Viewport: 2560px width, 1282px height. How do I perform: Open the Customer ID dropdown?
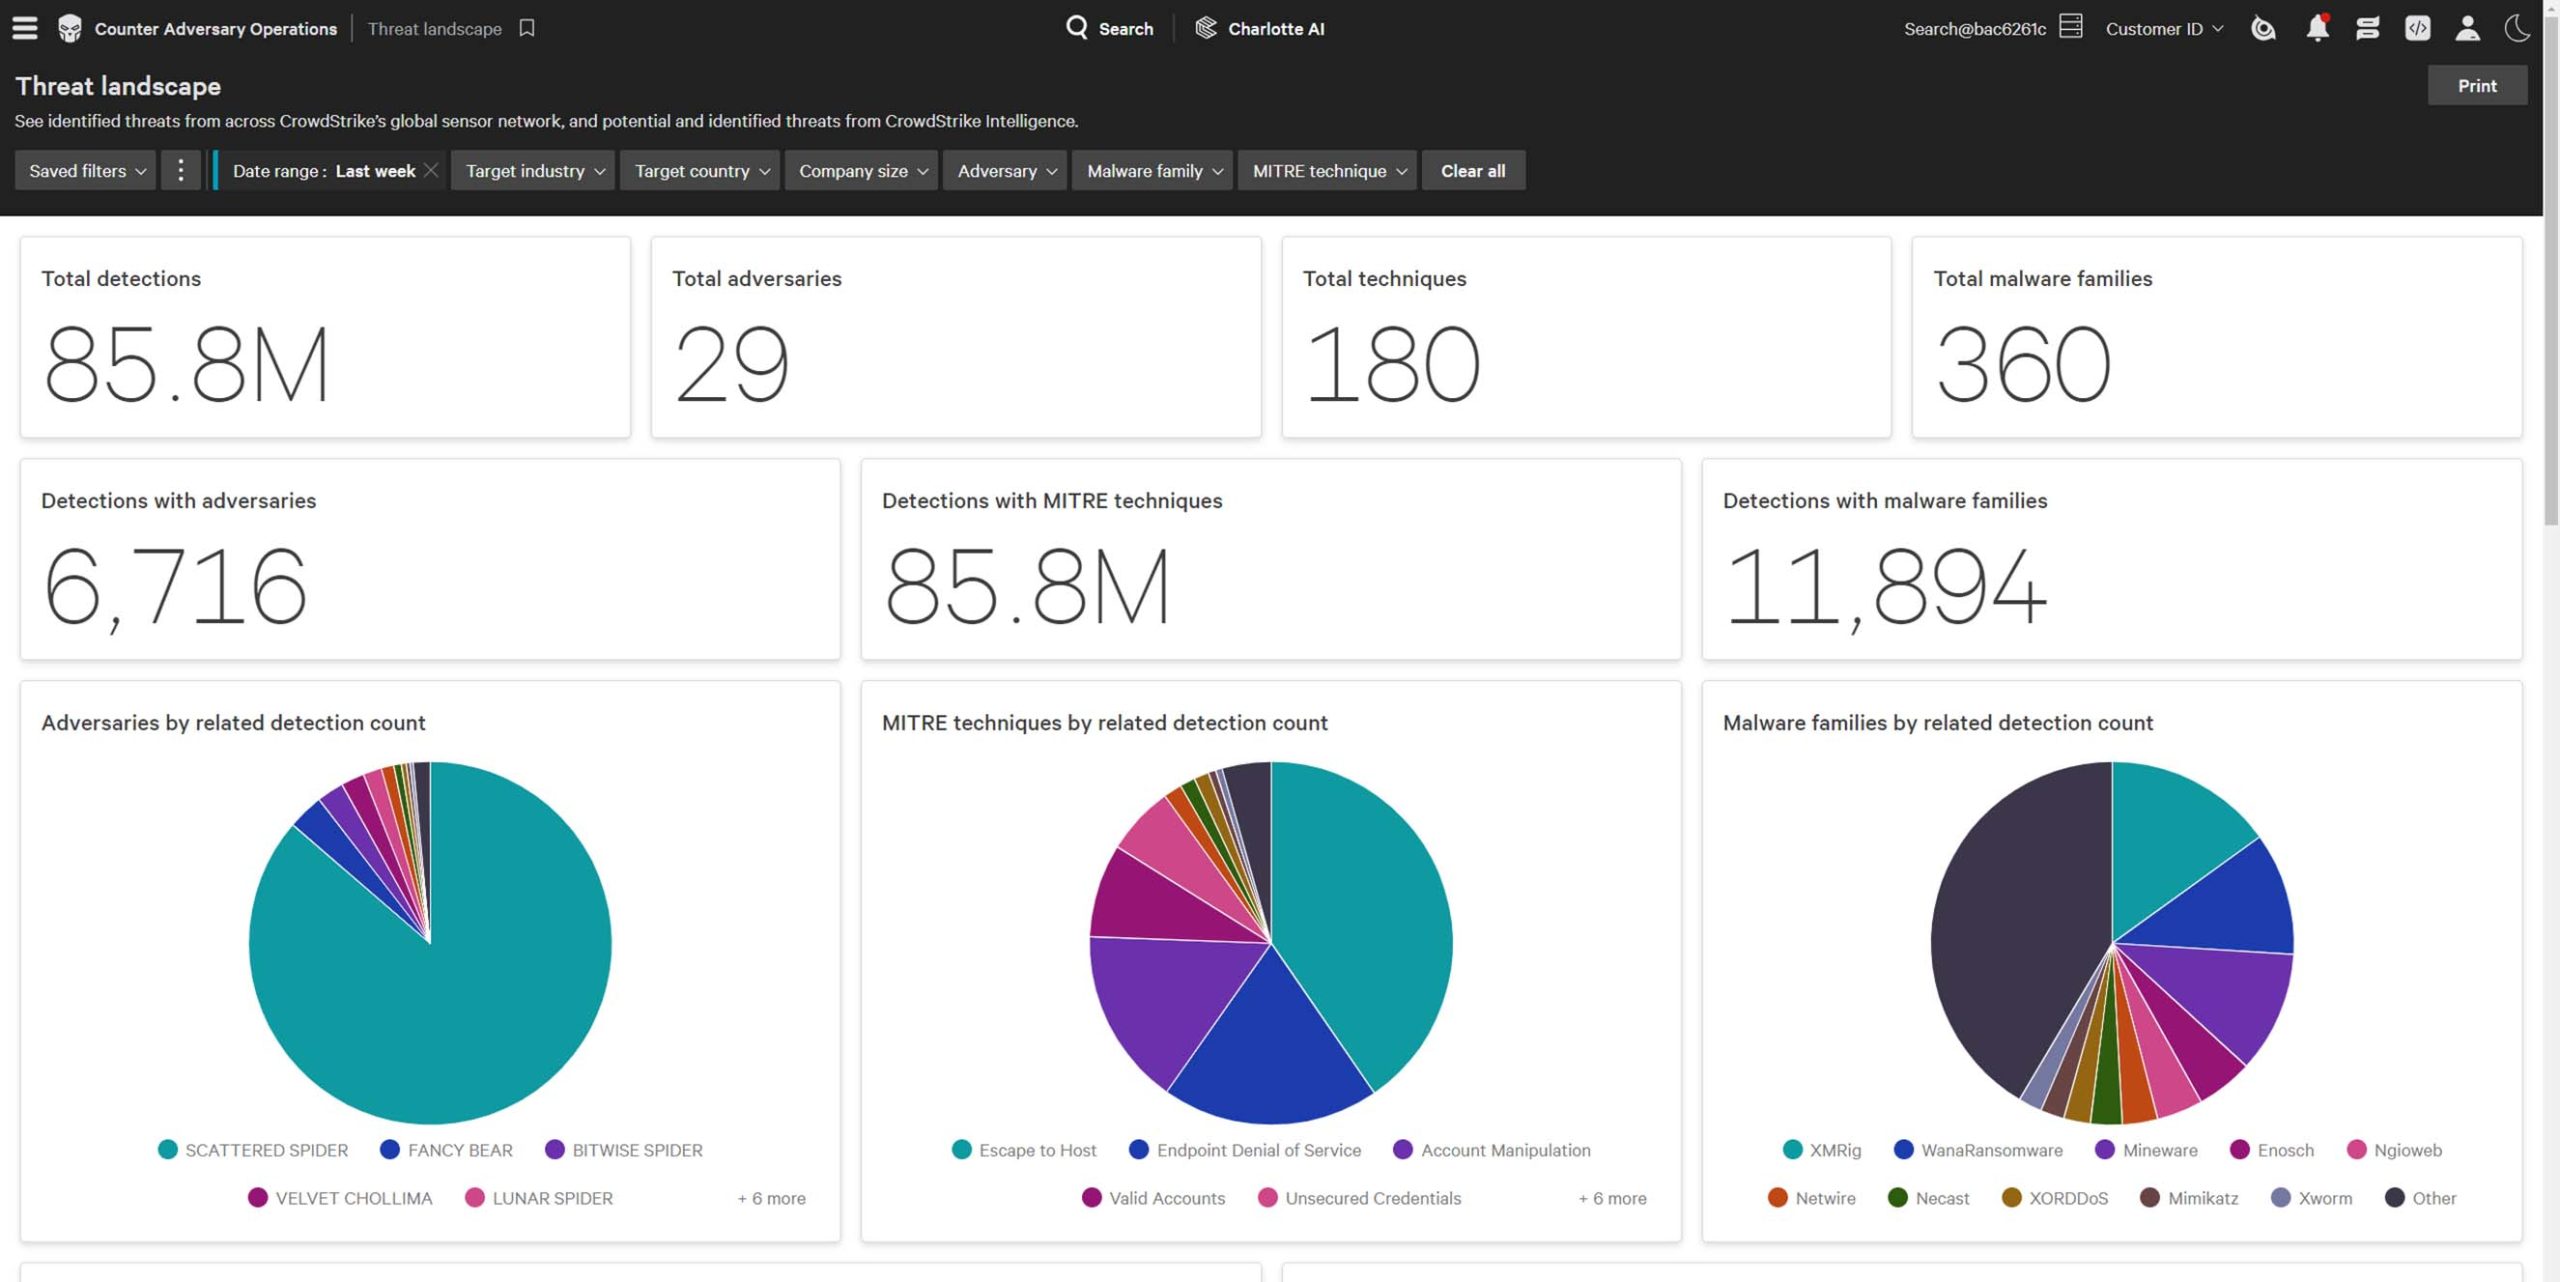click(x=2164, y=28)
